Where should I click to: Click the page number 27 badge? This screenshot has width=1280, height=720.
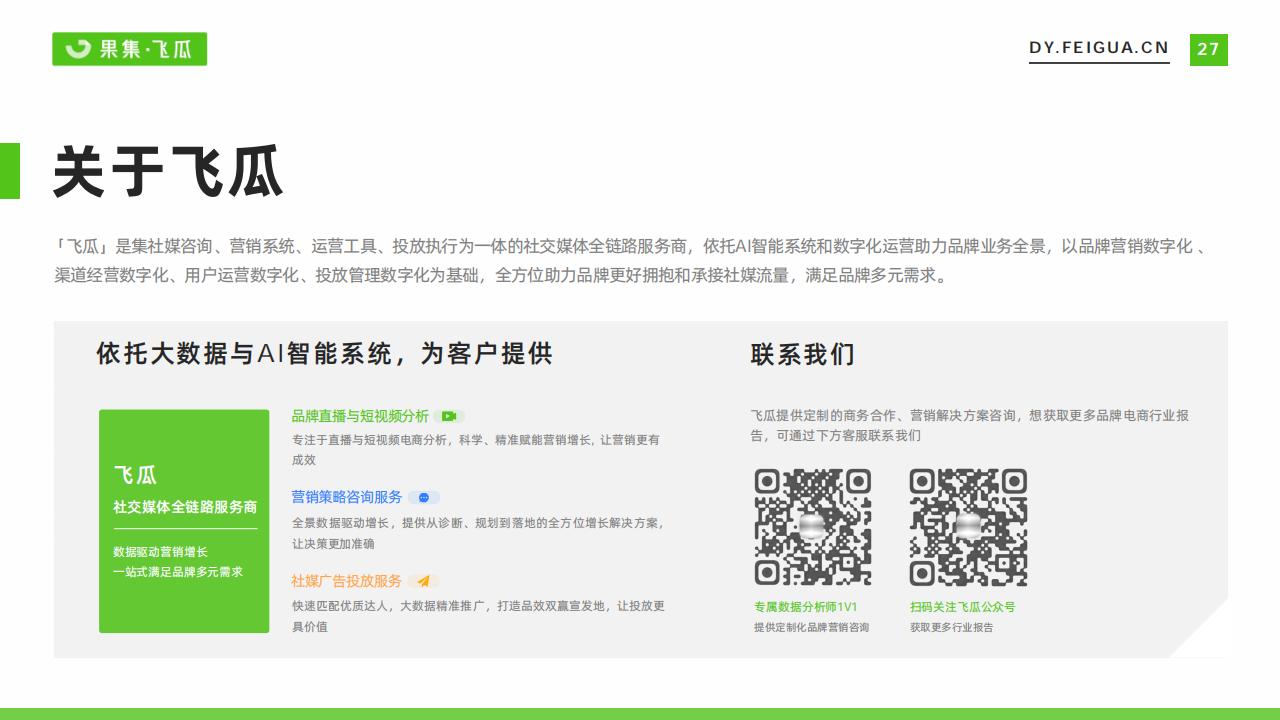coord(1208,49)
